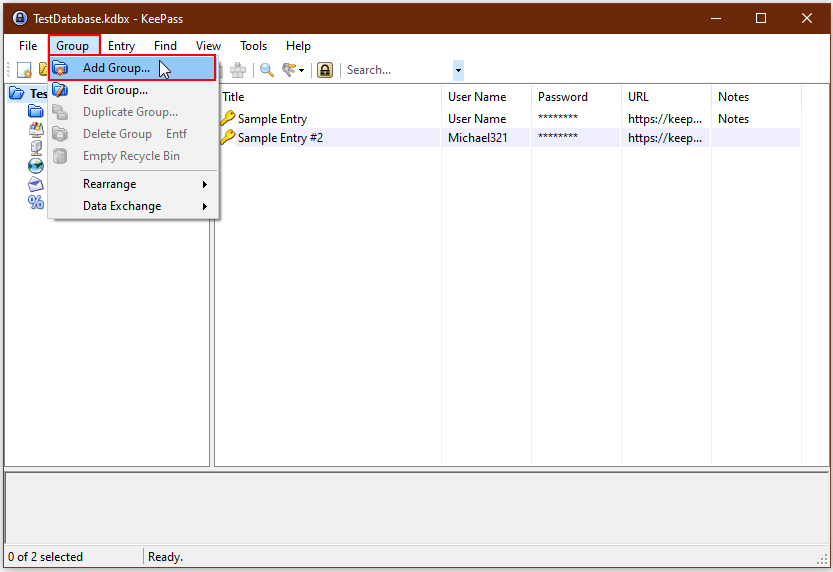Select the Internet globe group icon in tree
The image size is (833, 572).
36,166
